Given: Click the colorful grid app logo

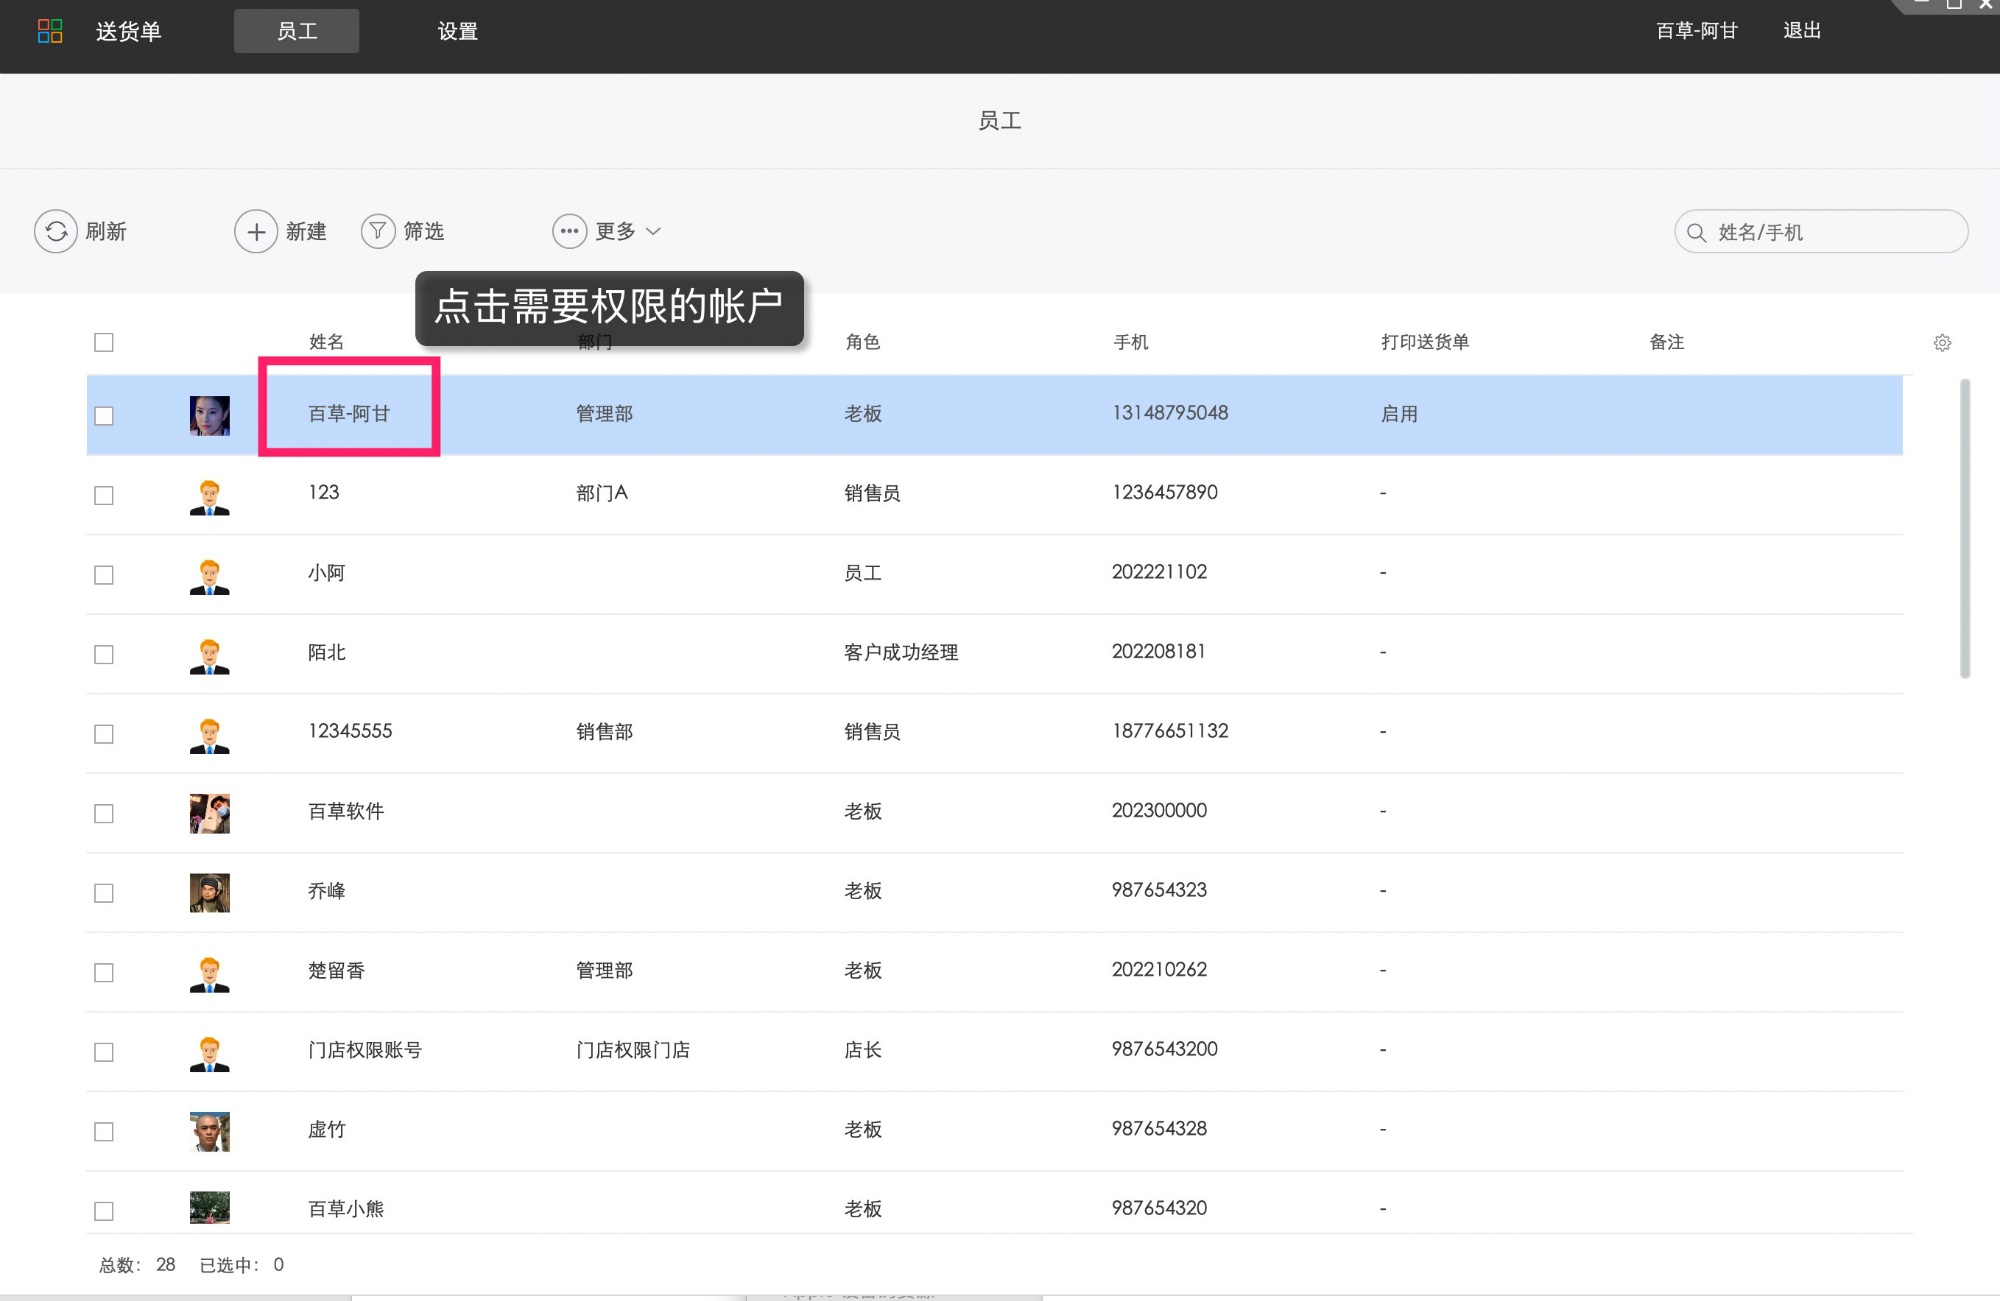Looking at the screenshot, I should click(50, 31).
